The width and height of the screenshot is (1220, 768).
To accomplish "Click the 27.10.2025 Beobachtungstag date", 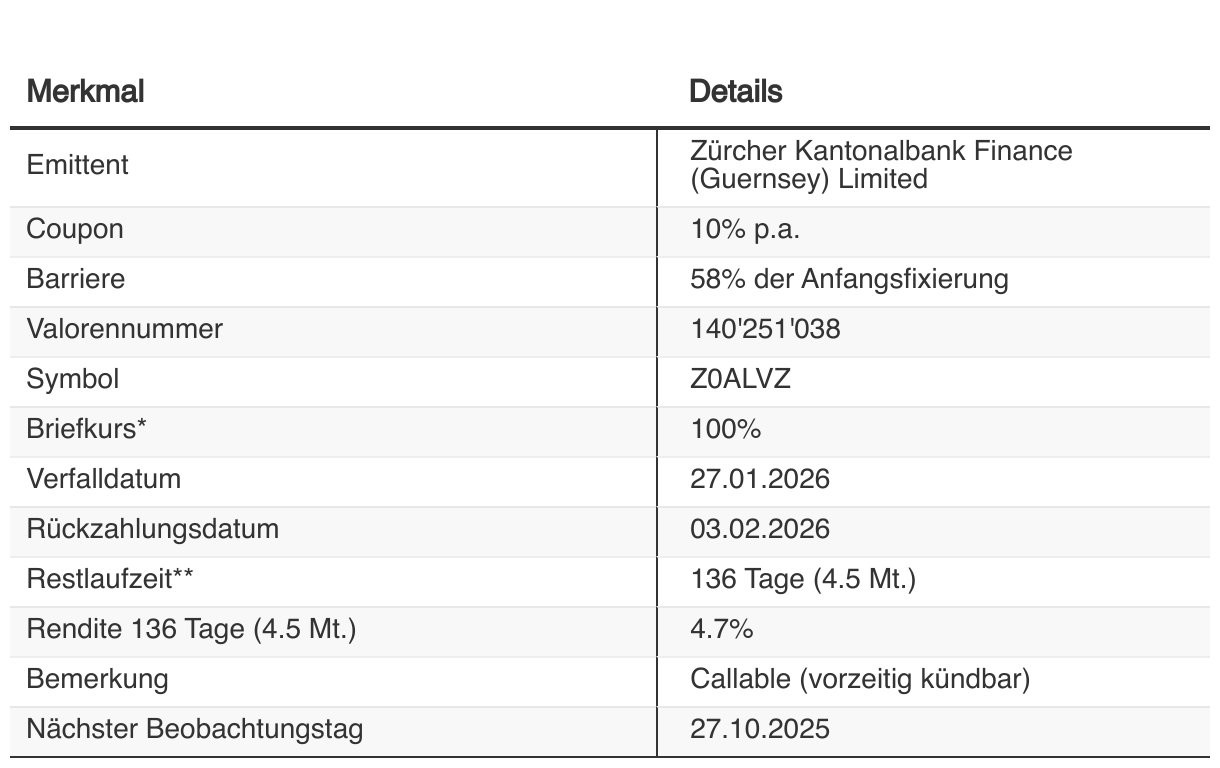I will (760, 729).
